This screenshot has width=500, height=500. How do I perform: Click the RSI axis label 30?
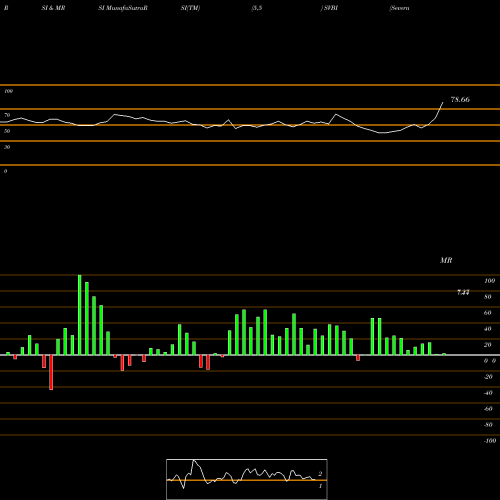coord(7,147)
